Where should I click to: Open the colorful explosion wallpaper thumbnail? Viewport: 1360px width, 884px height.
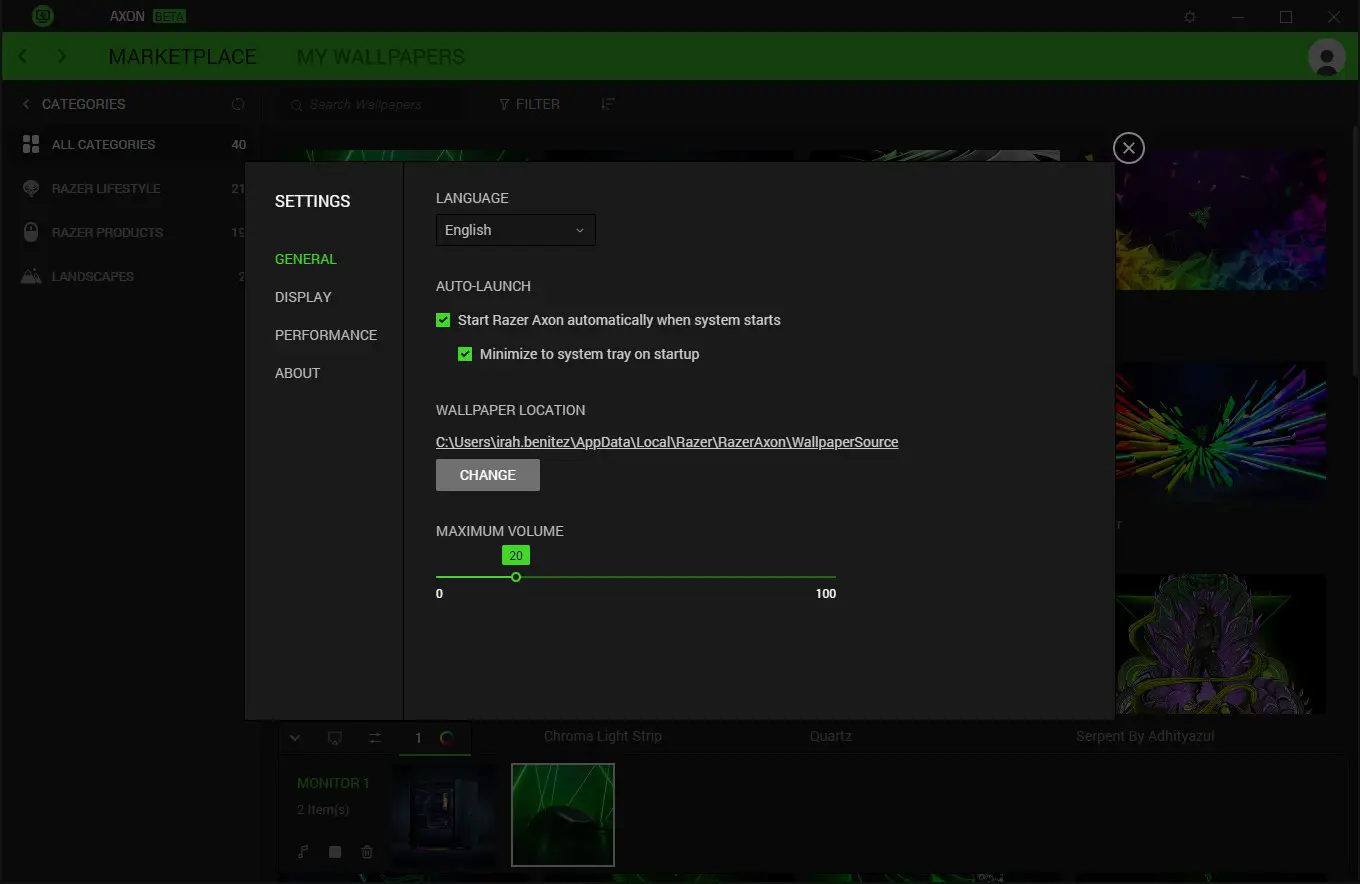1221,220
